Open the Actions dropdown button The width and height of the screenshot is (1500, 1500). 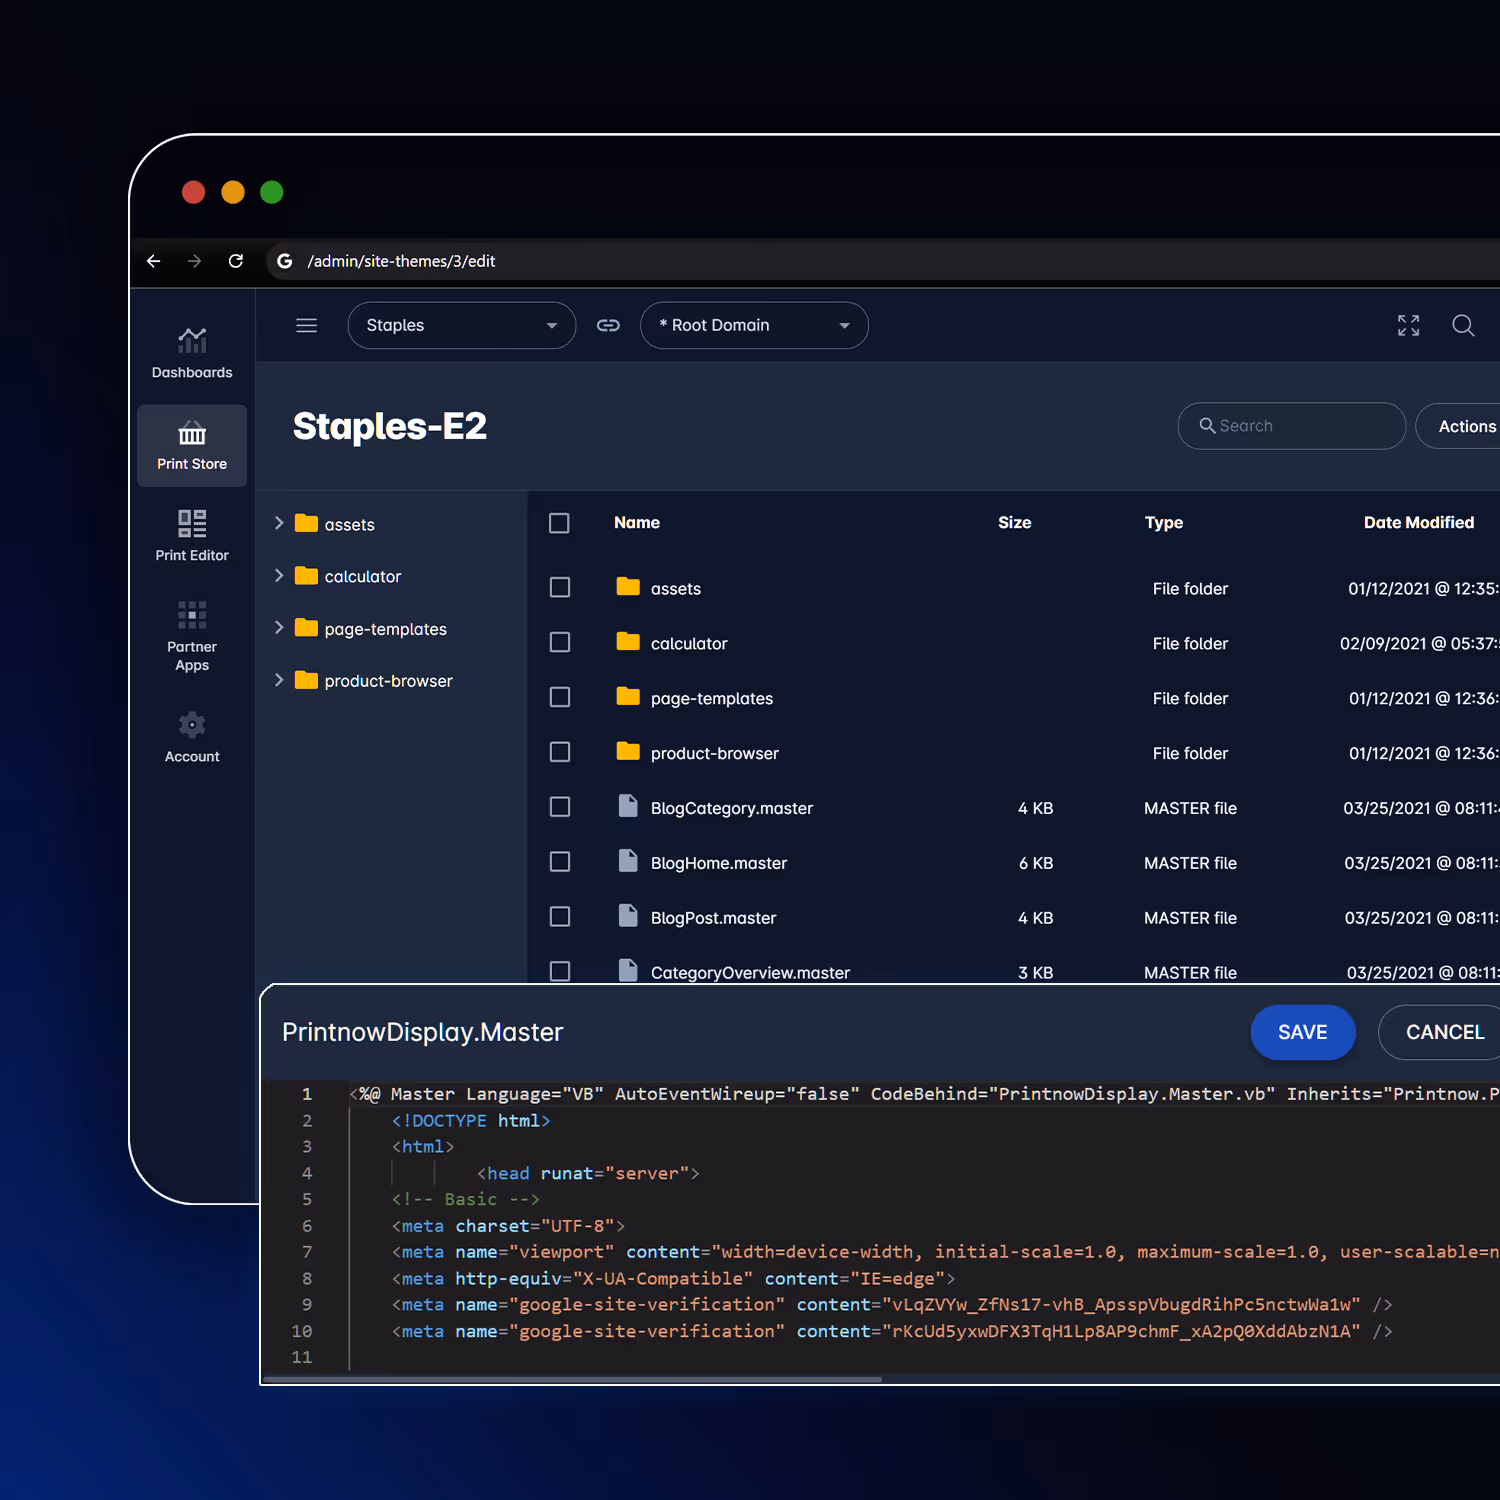(x=1458, y=426)
